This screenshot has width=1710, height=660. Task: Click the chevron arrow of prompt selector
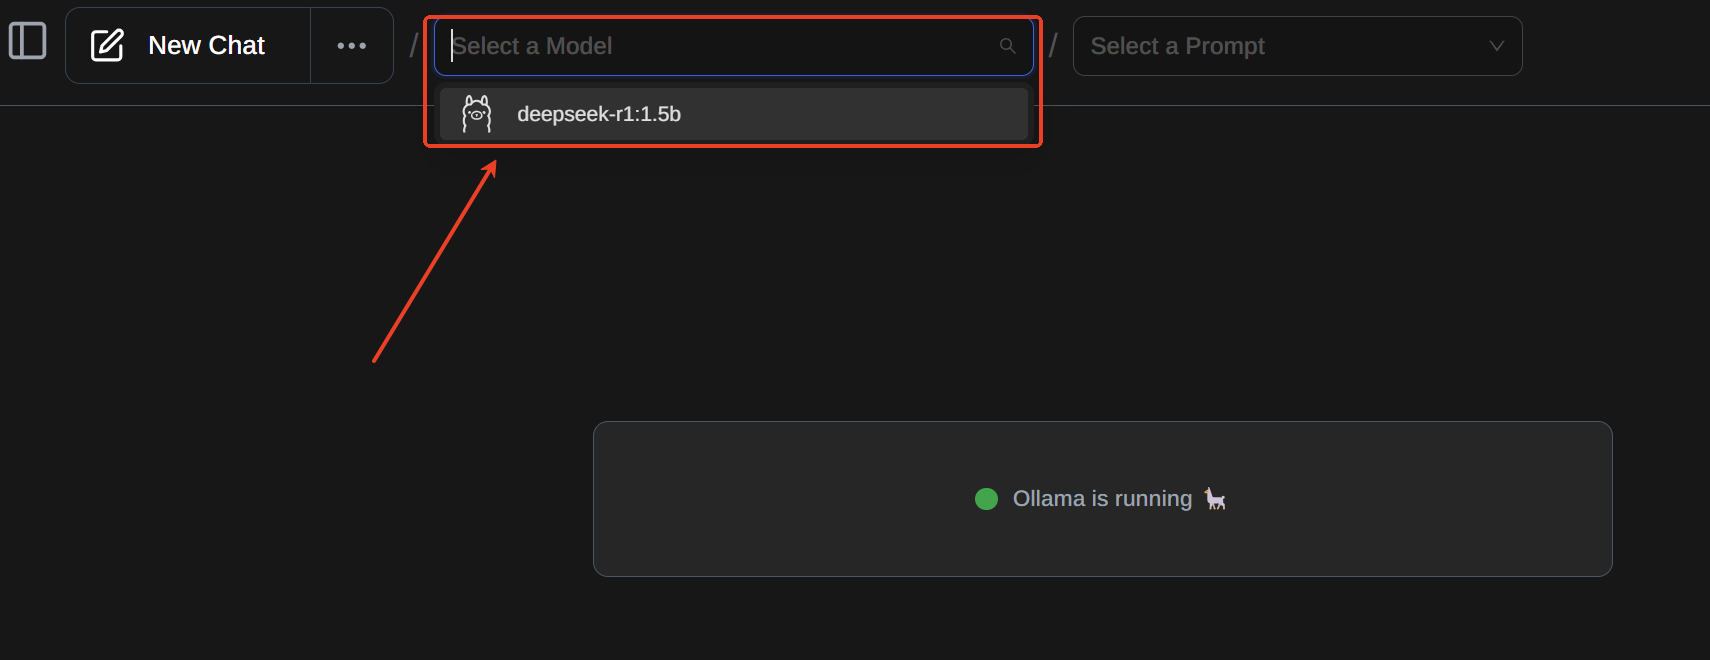click(1496, 46)
